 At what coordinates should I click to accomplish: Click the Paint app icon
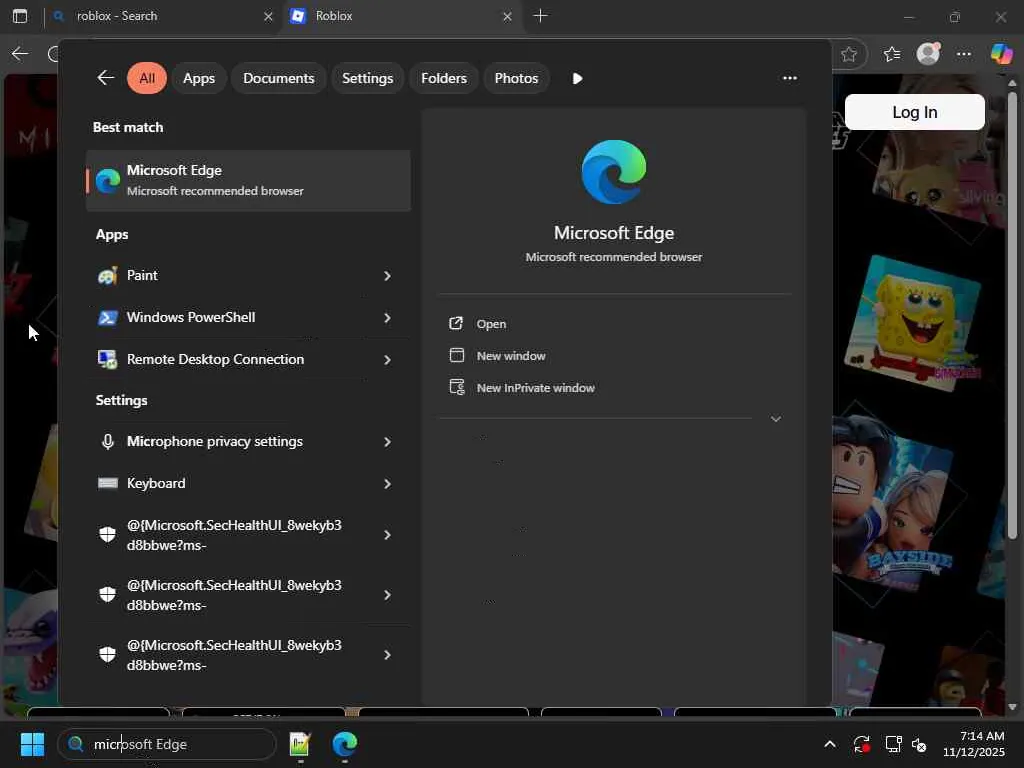pyautogui.click(x=108, y=276)
